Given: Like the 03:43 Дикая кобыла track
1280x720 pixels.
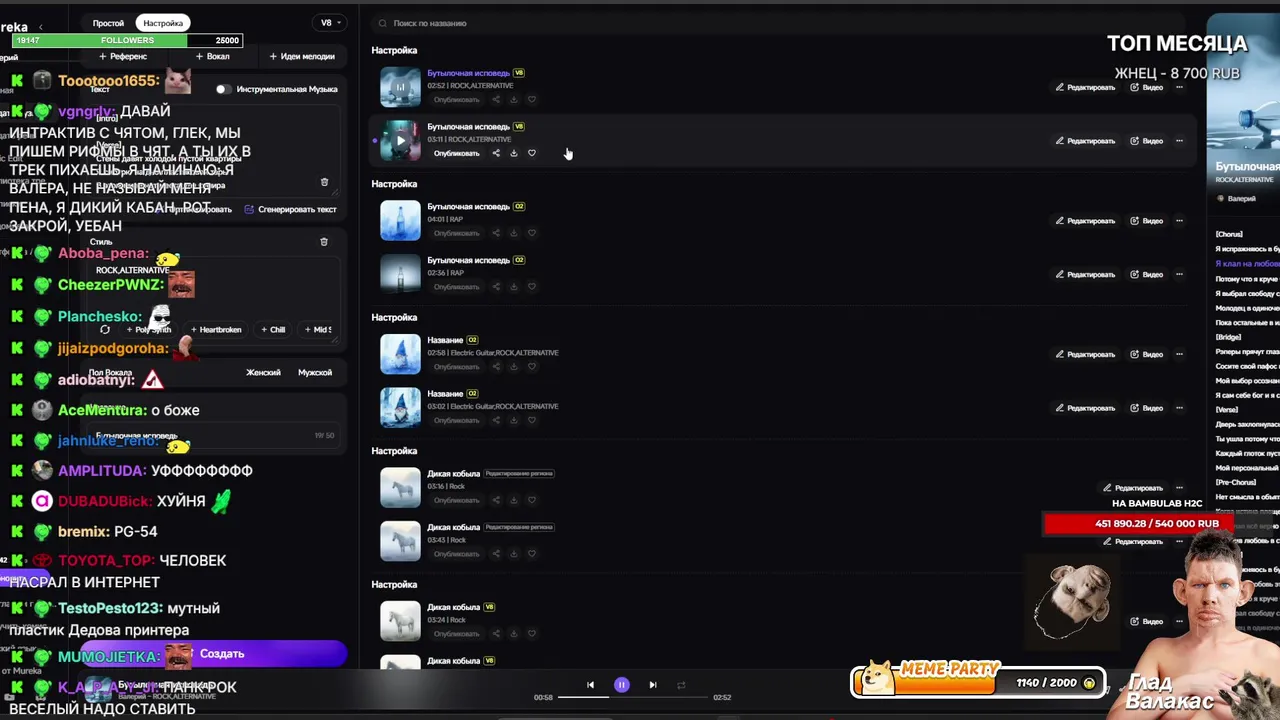Looking at the screenshot, I should click(x=532, y=554).
